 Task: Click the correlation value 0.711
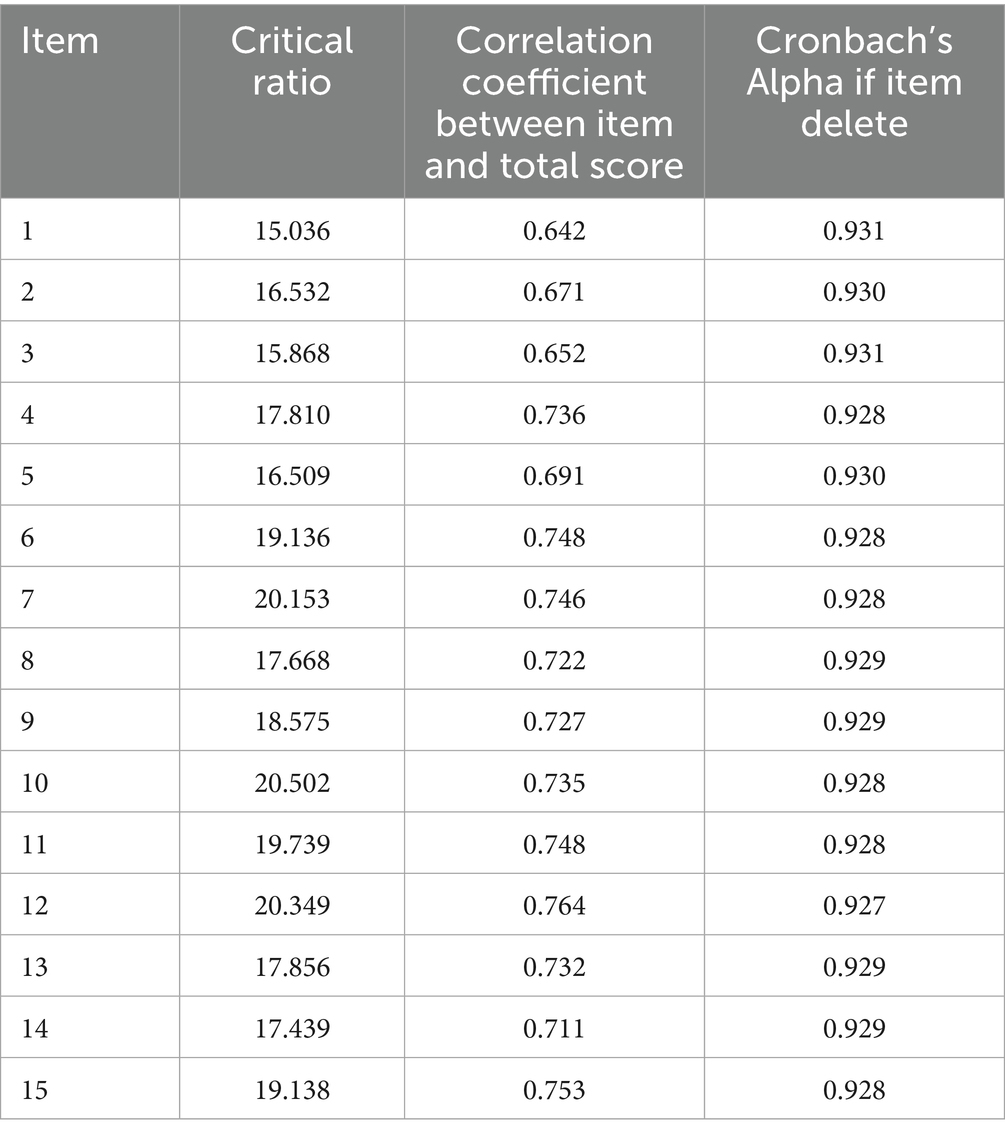coord(554,1028)
